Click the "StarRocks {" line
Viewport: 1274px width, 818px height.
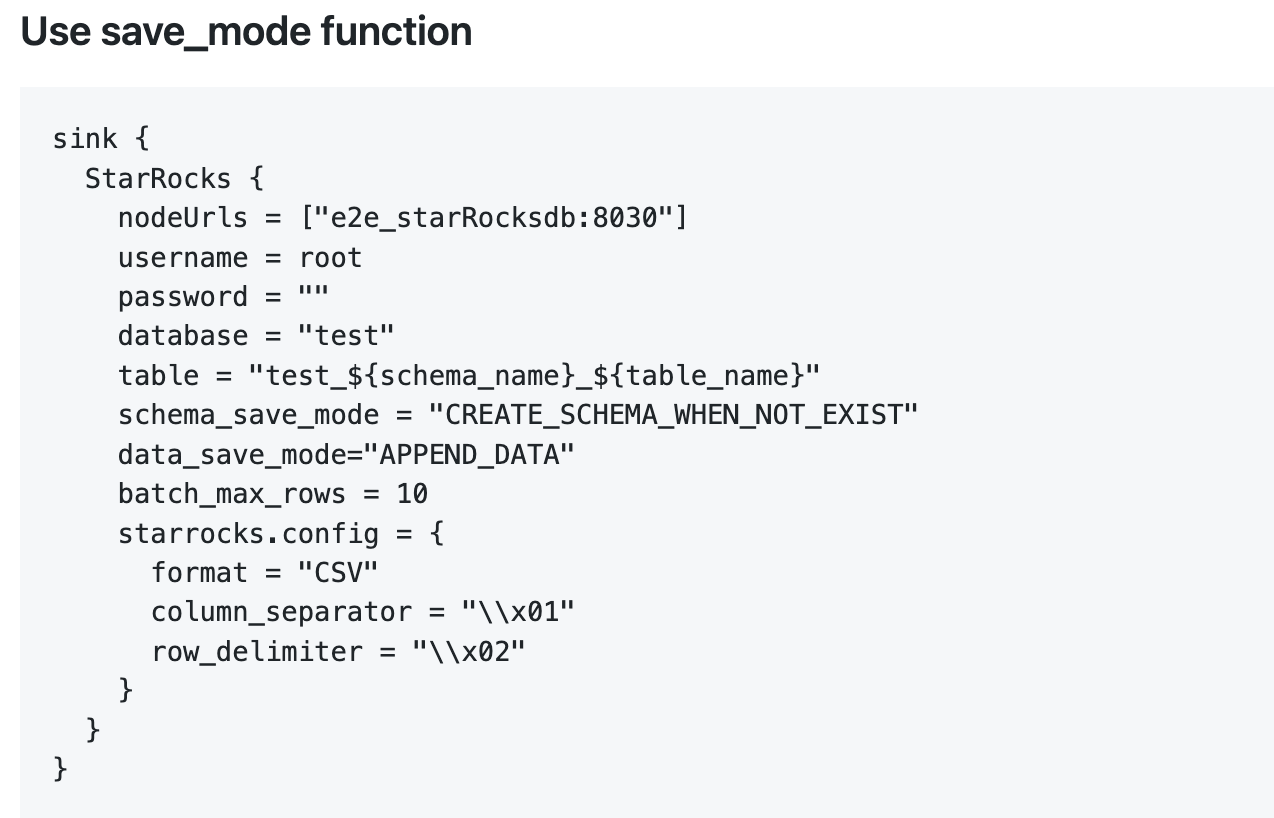tap(174, 179)
